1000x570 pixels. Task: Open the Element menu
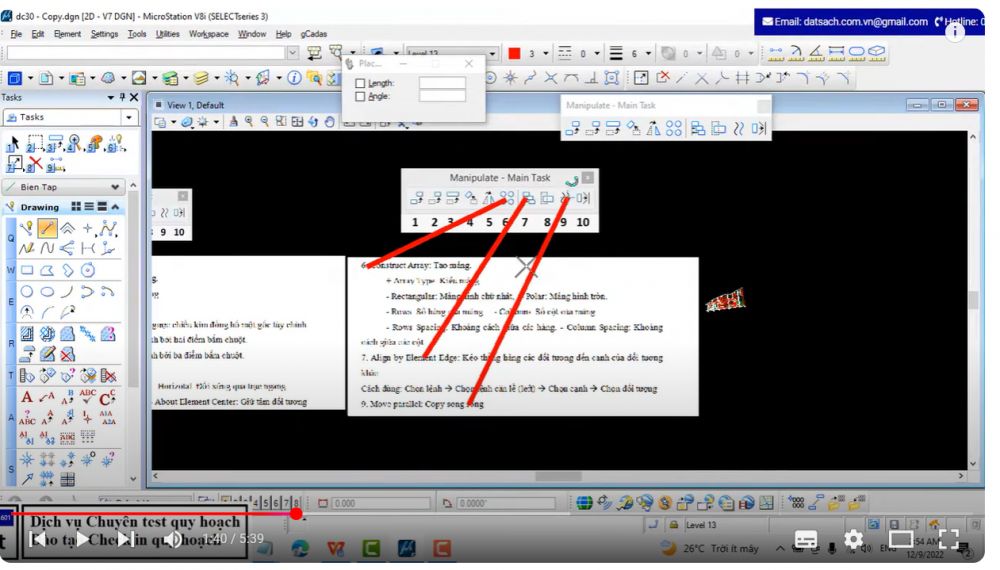(x=67, y=34)
